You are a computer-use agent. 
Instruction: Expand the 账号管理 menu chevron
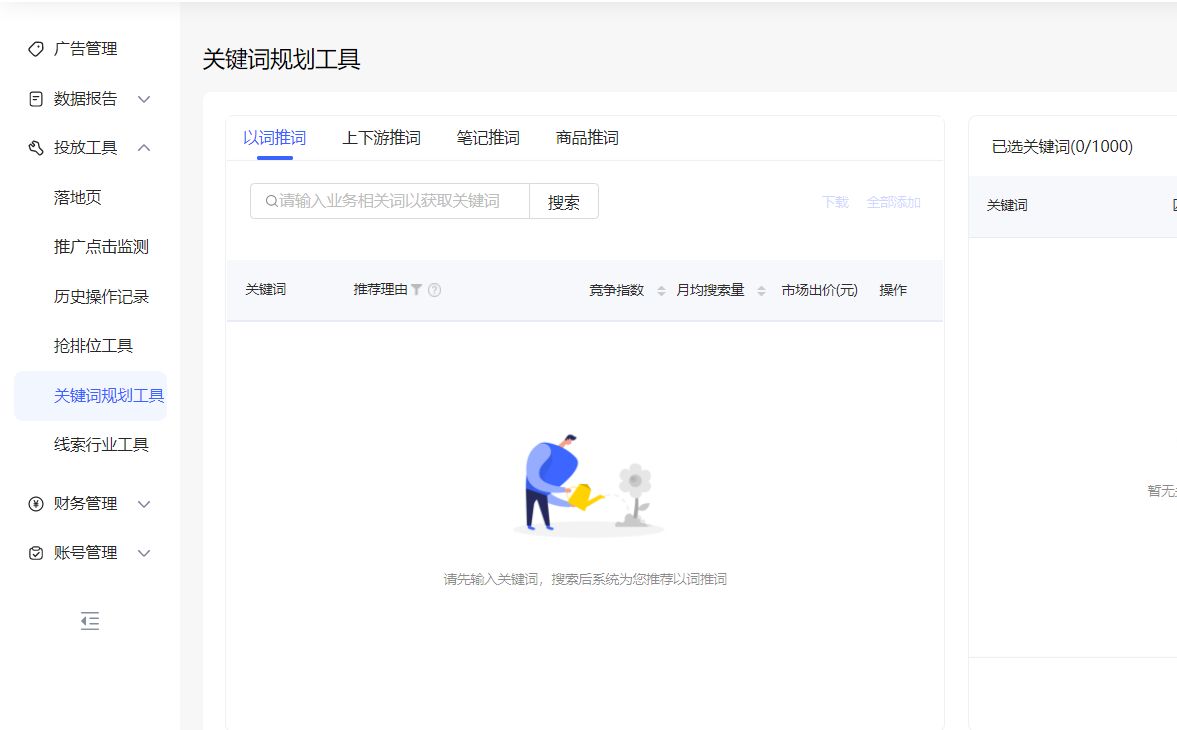pyautogui.click(x=144, y=553)
